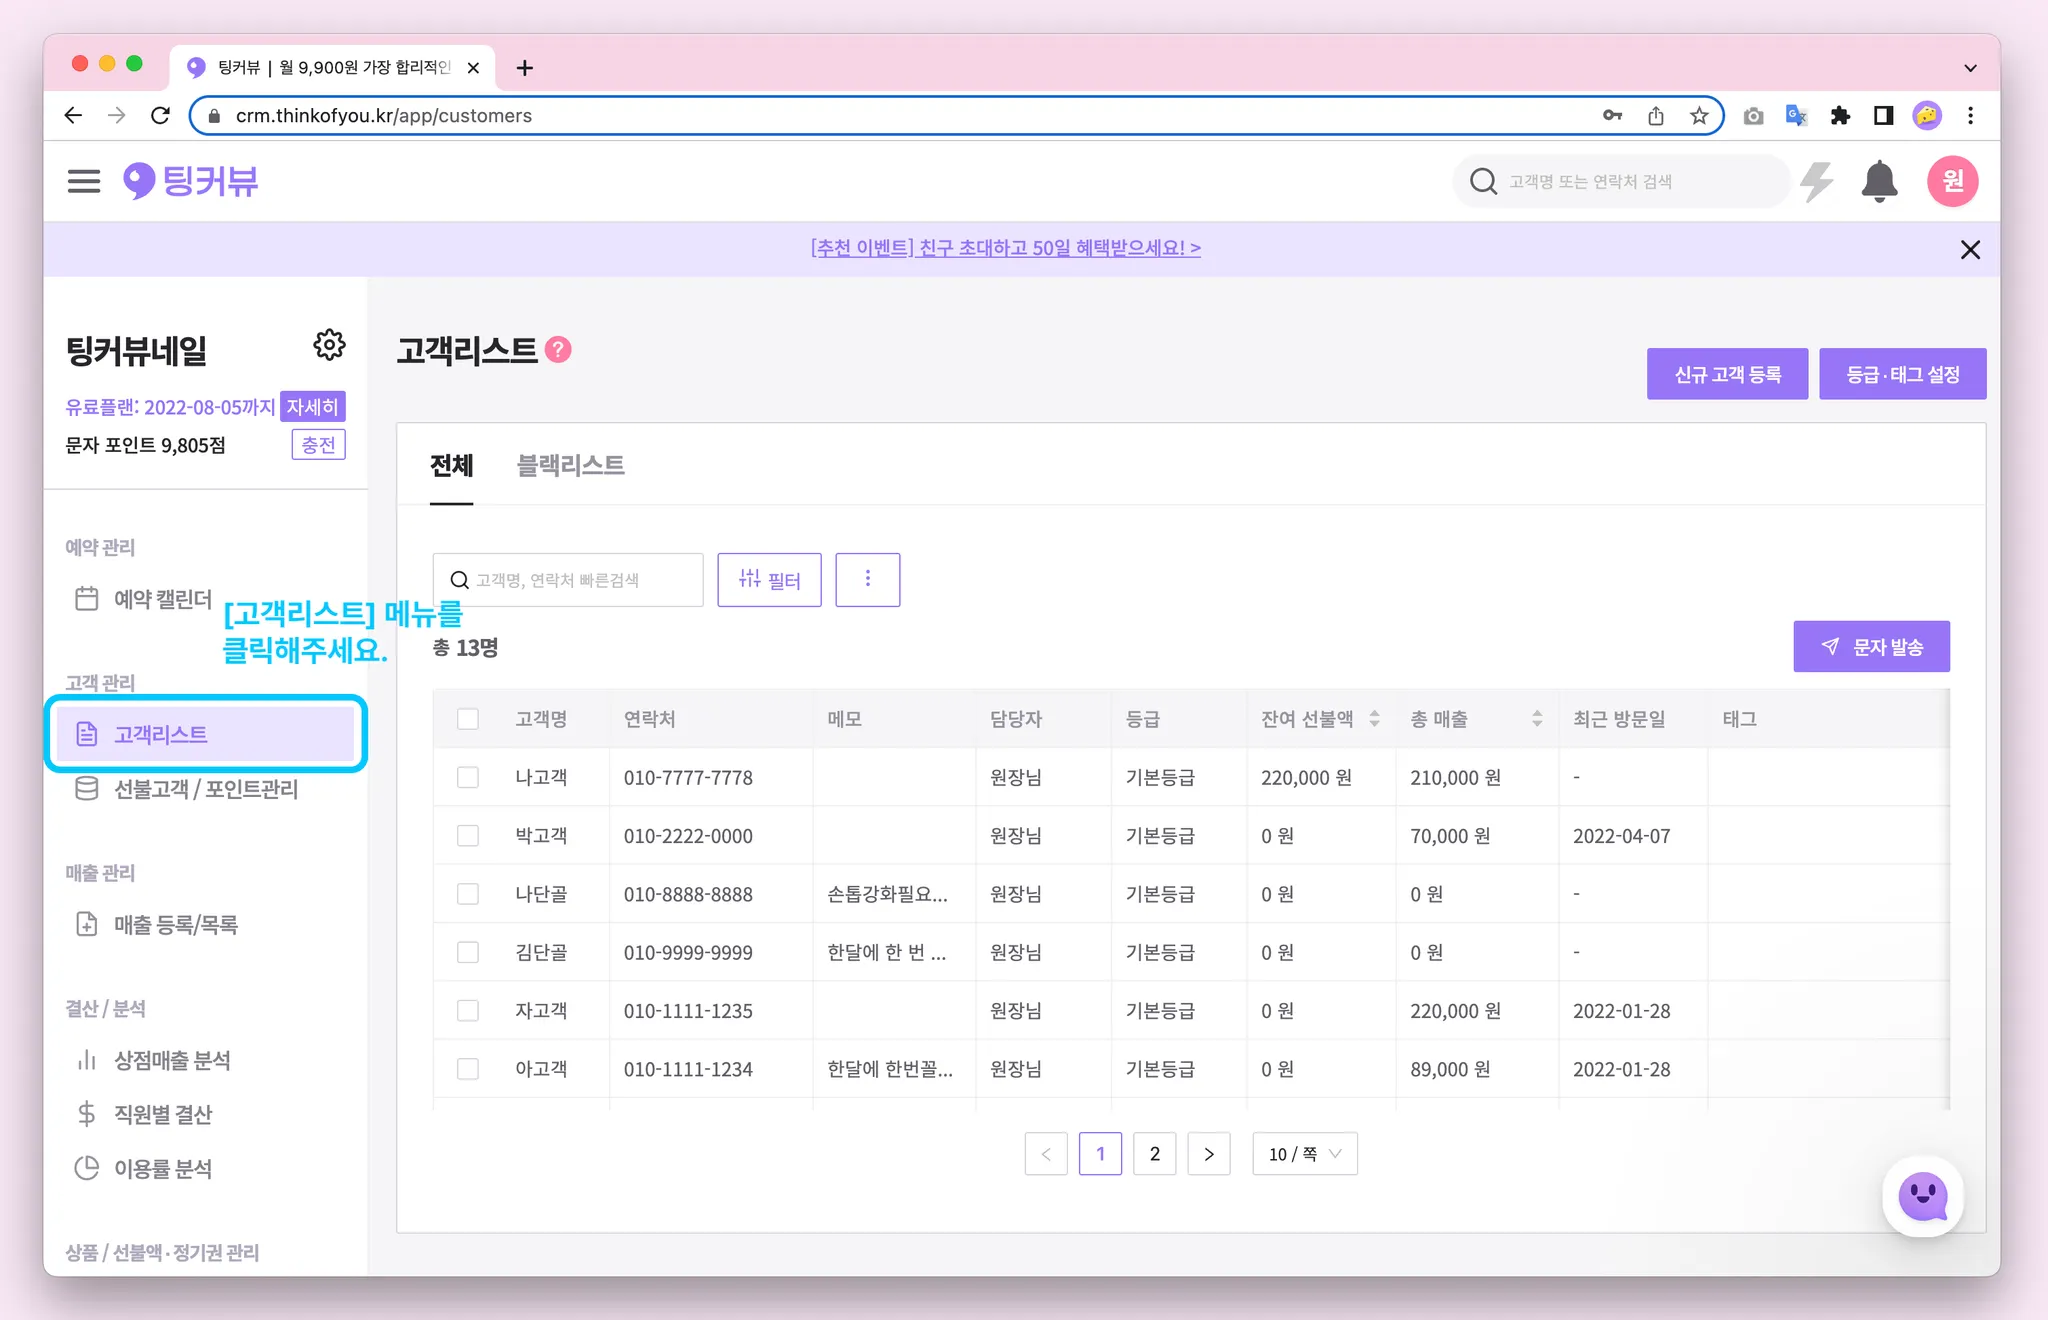
Task: Check the select-all checkbox in table header
Action: 468,719
